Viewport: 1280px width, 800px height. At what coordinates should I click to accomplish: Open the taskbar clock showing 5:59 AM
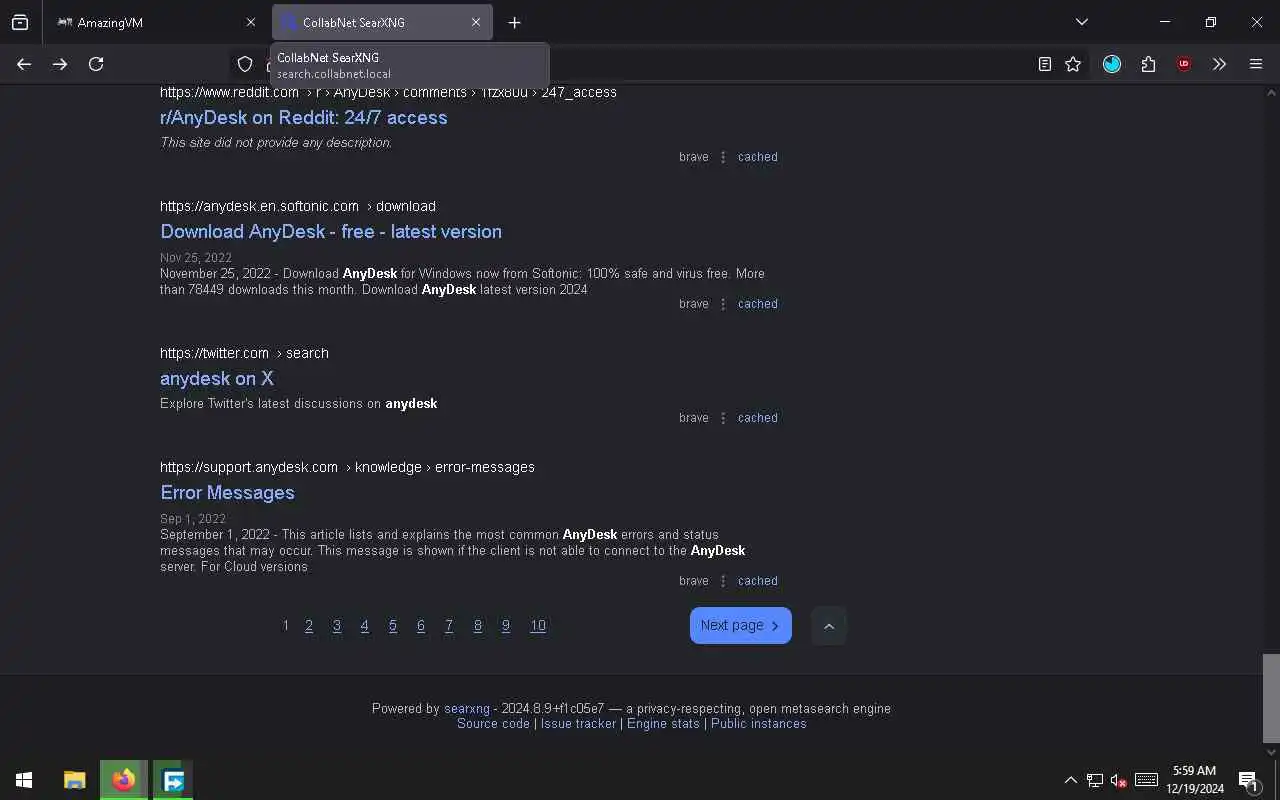pyautogui.click(x=1195, y=780)
